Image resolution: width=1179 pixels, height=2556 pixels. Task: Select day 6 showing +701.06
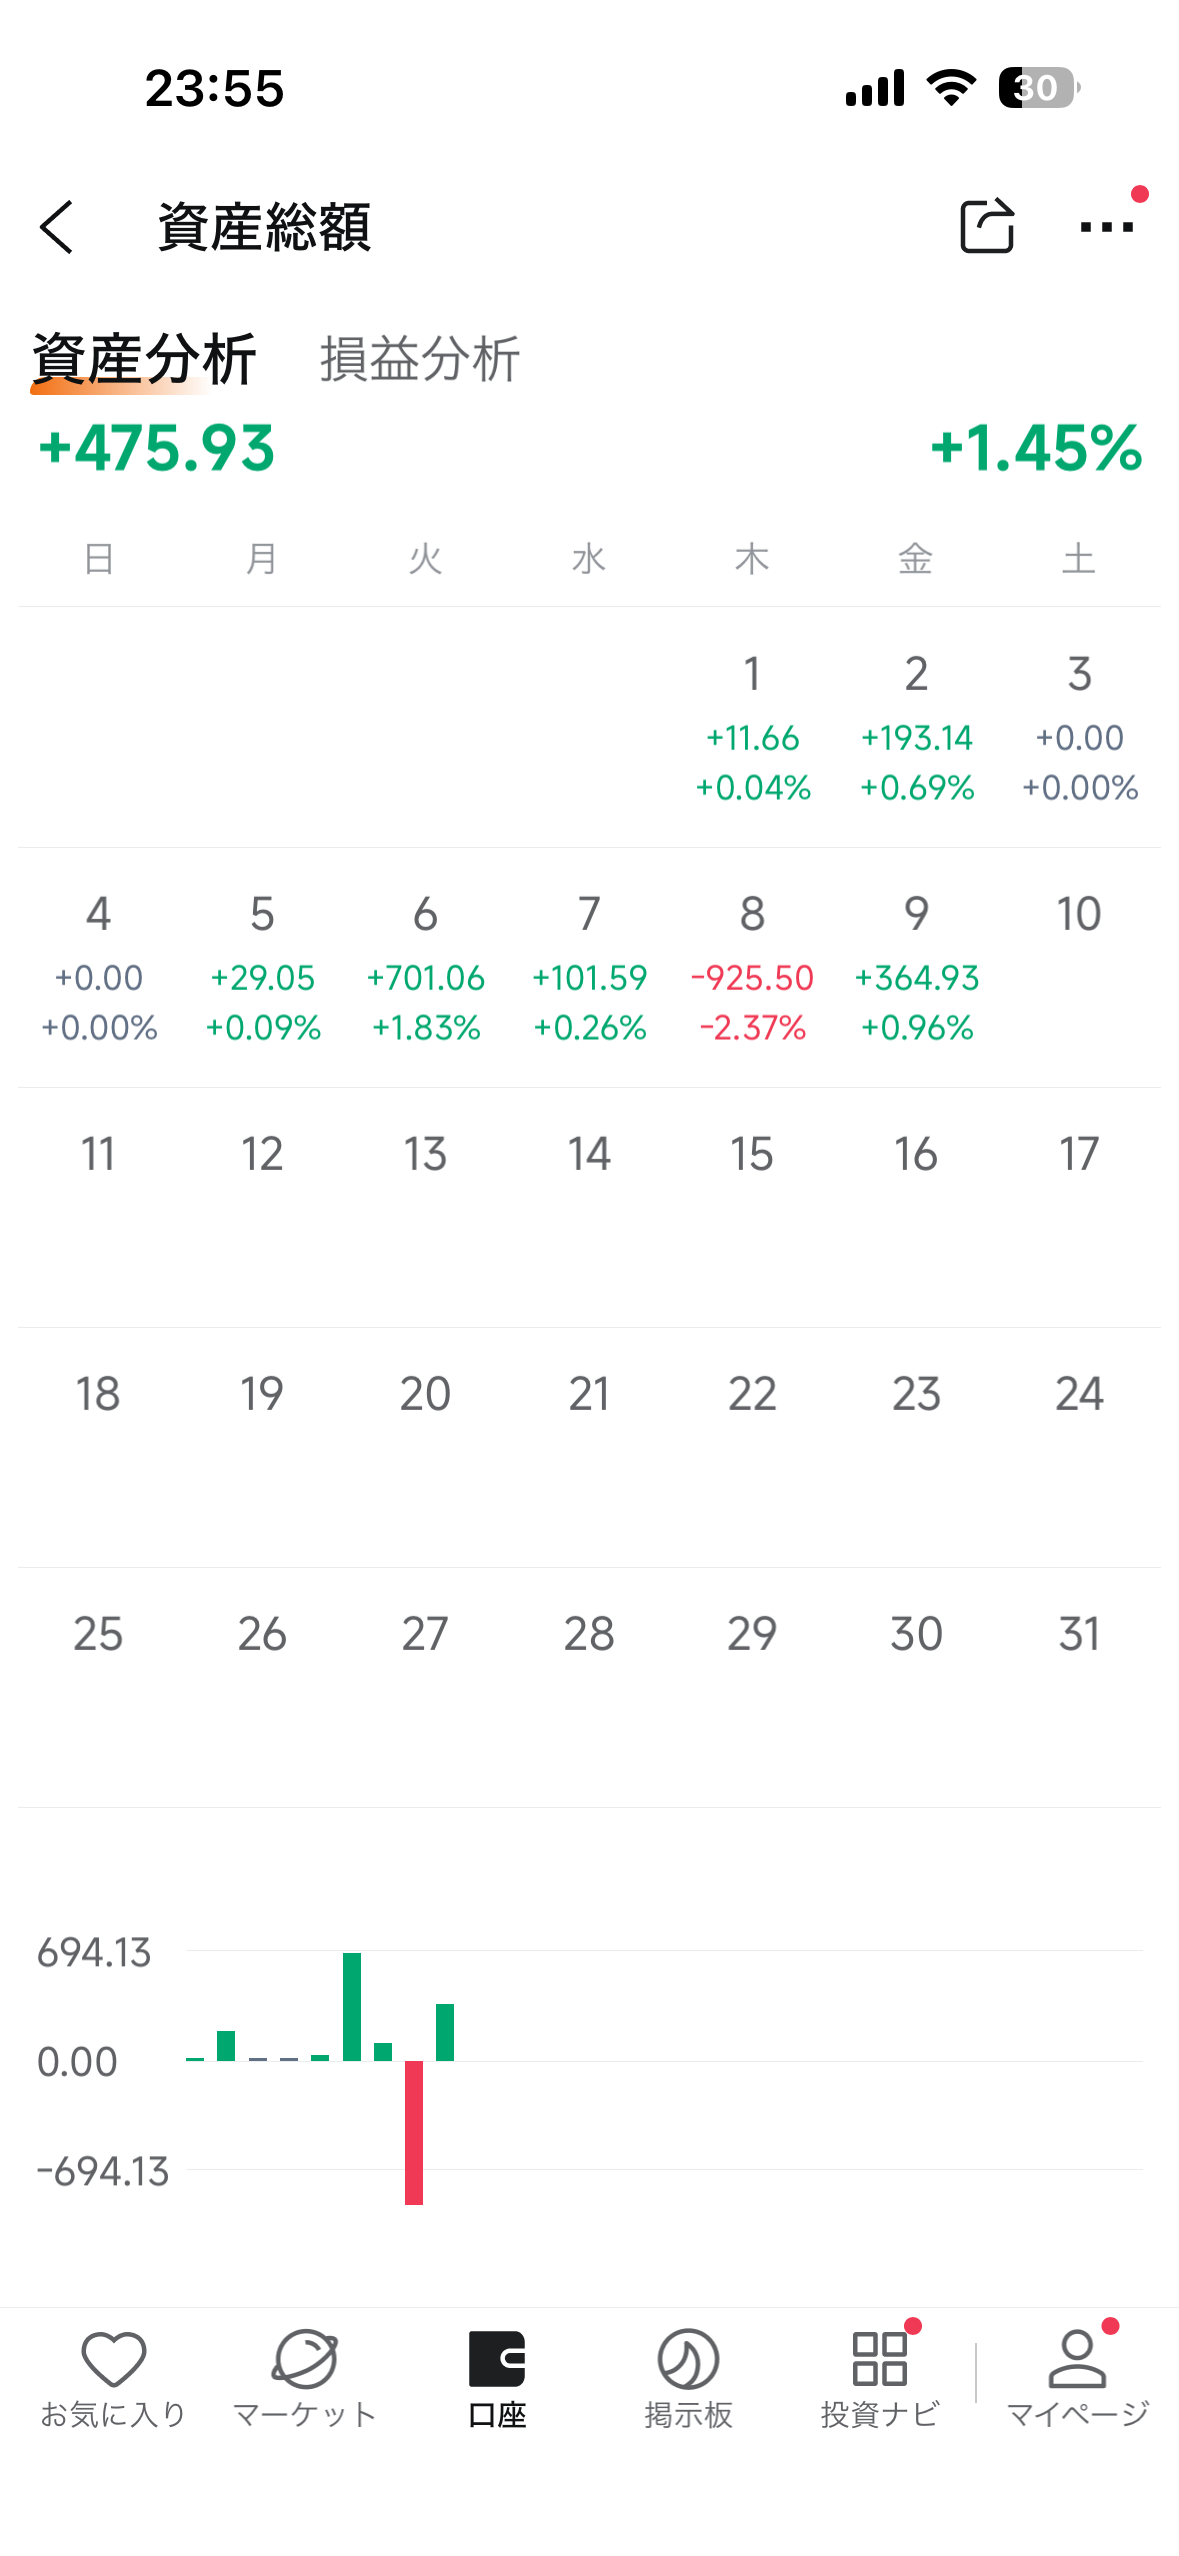[425, 968]
